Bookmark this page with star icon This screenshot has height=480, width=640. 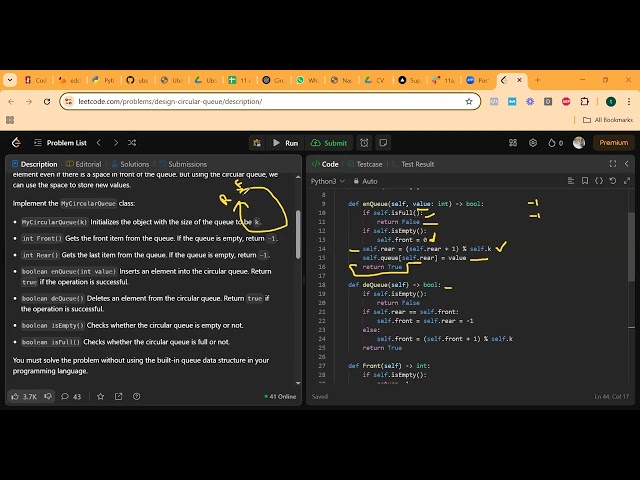(469, 102)
